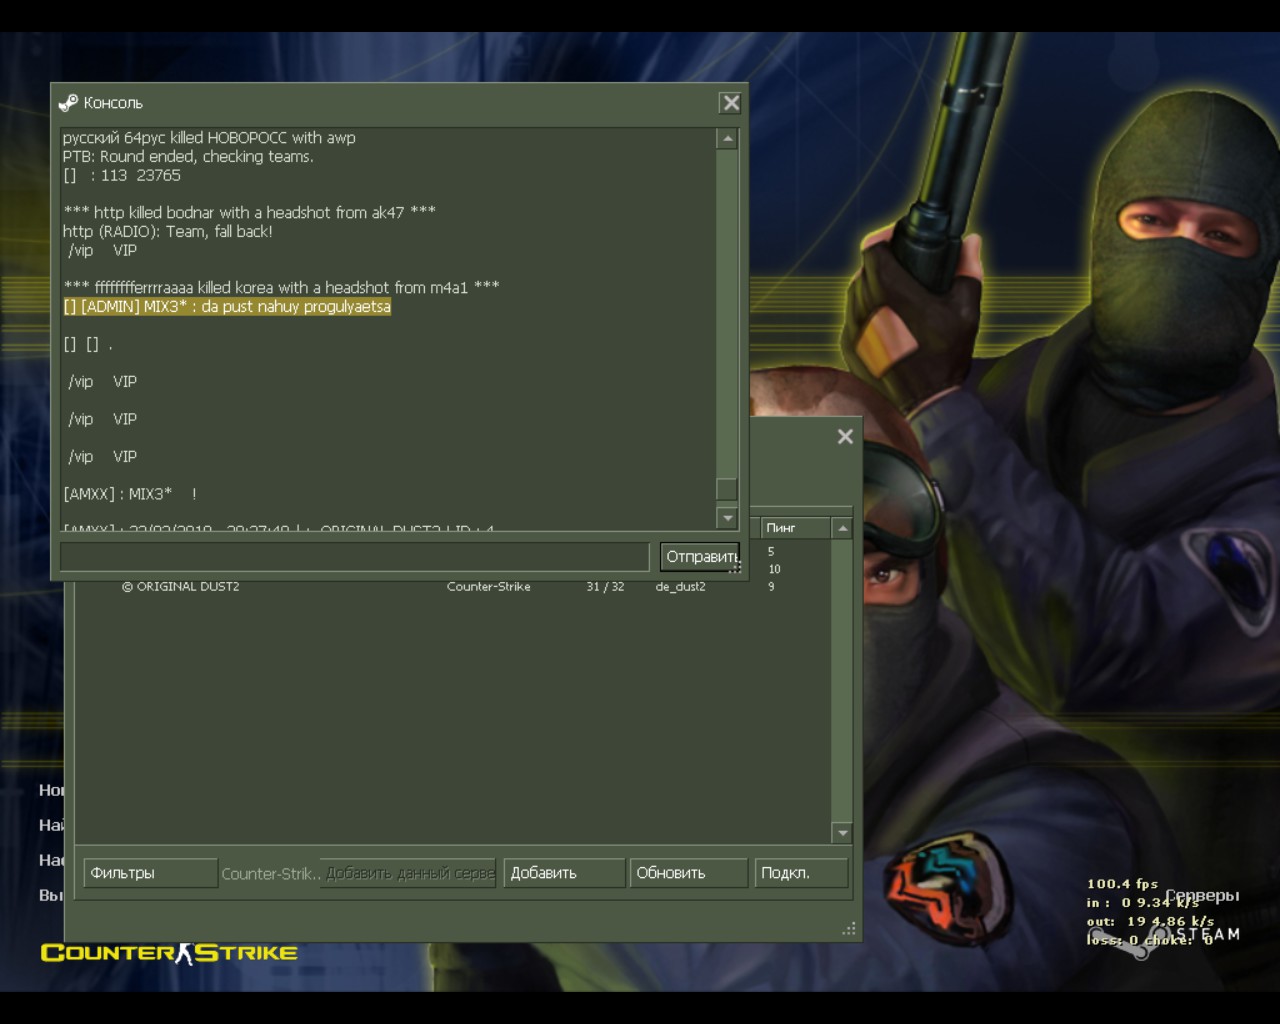Click the Серверы menu link
1280x1024 pixels.
coord(1203,896)
